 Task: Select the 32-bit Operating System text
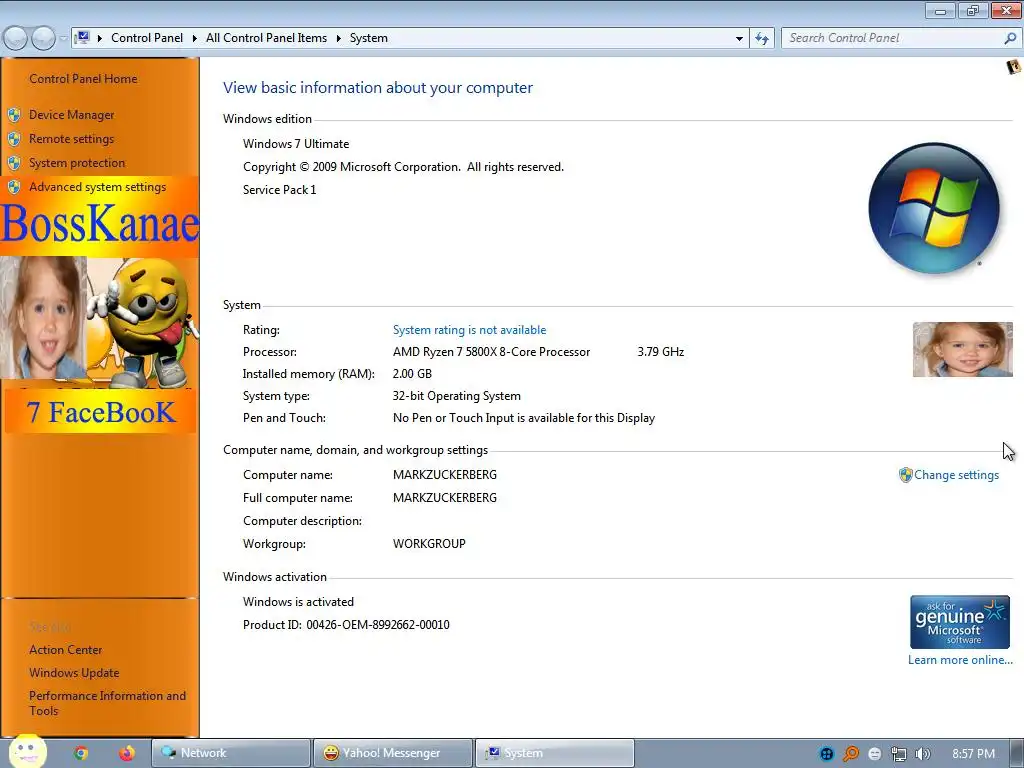456,396
